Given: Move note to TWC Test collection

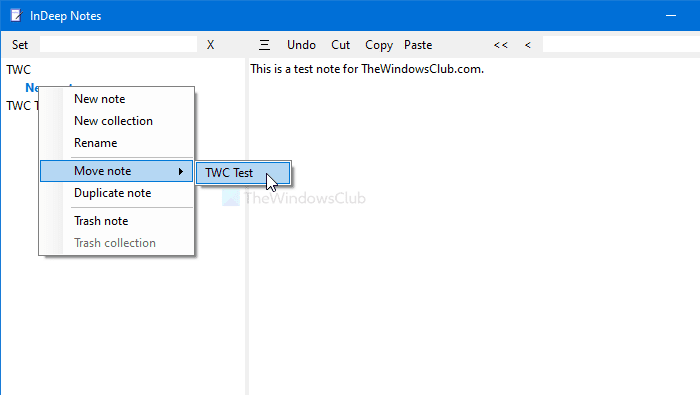Looking at the screenshot, I should [243, 173].
